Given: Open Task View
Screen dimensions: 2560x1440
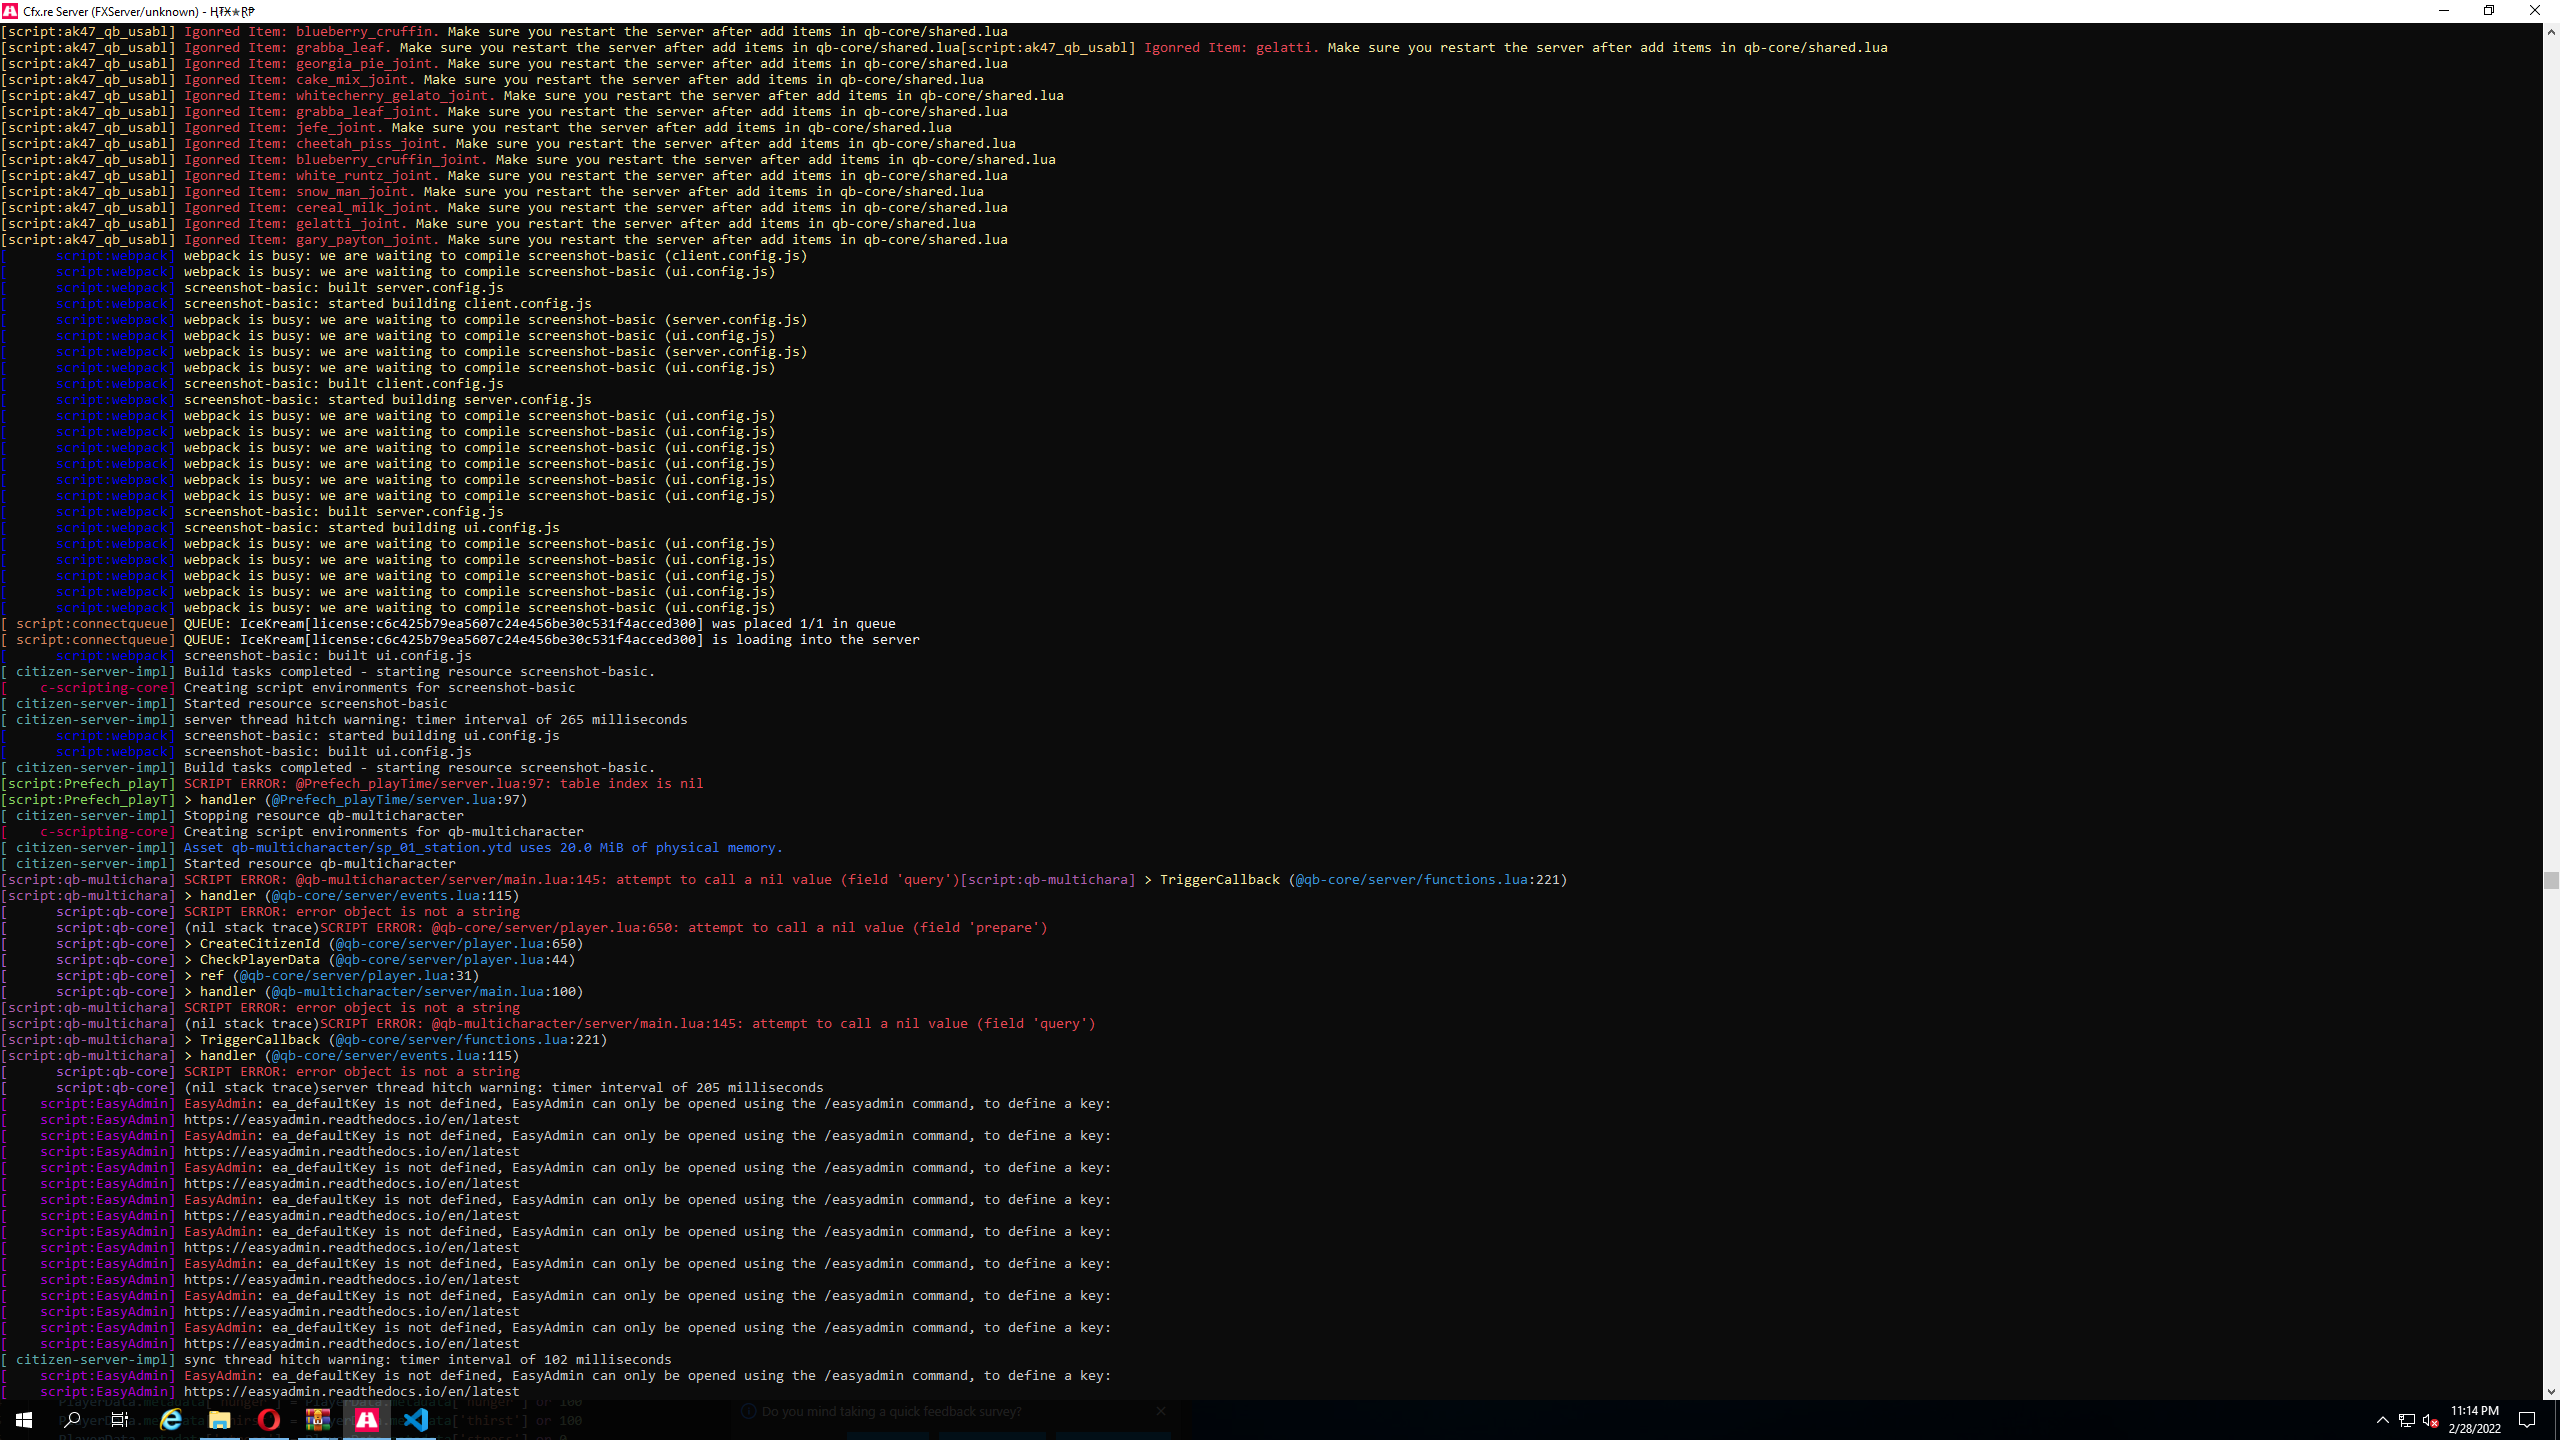Looking at the screenshot, I should [x=120, y=1419].
